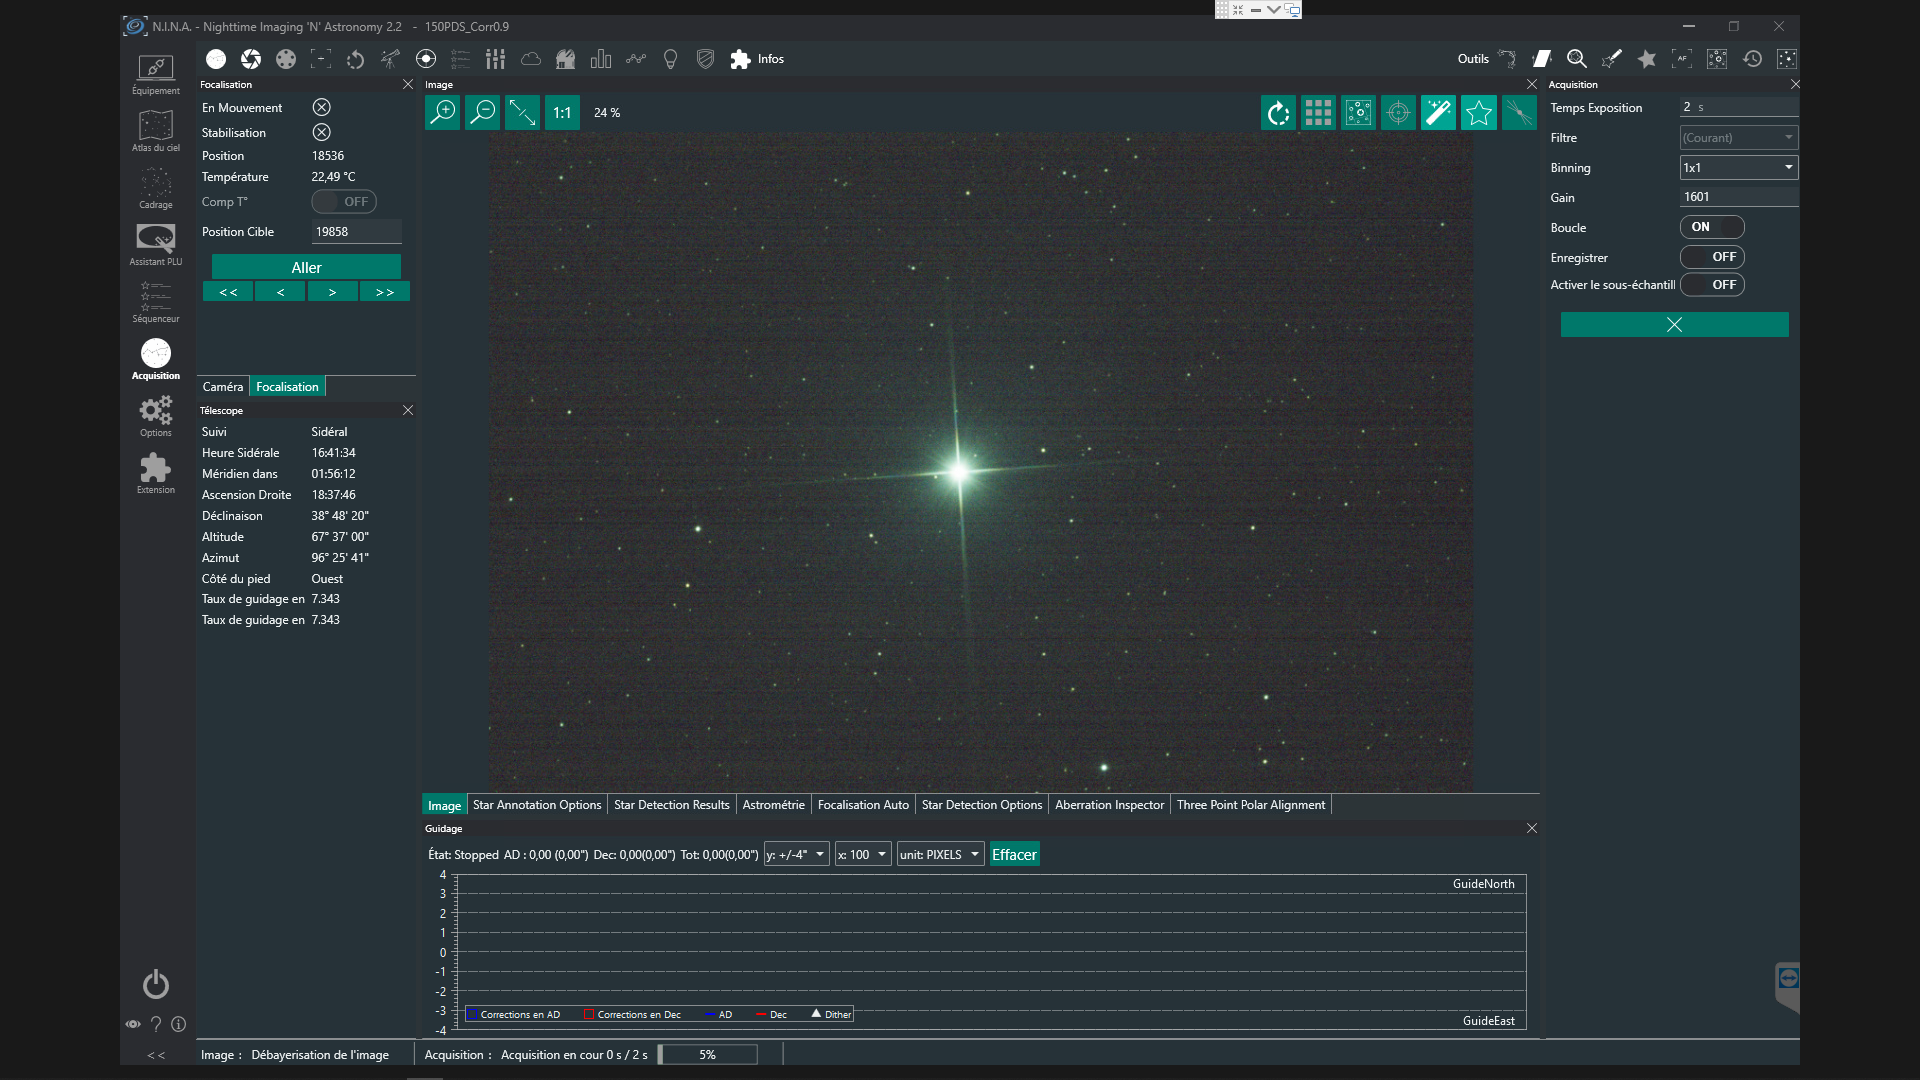This screenshot has width=1920, height=1080.
Task: Toggle the star detection button above image
Action: tap(1479, 113)
